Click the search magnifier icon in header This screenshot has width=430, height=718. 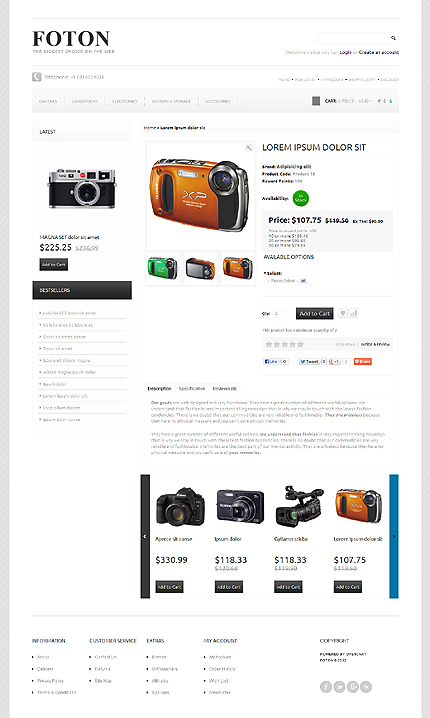(x=393, y=38)
